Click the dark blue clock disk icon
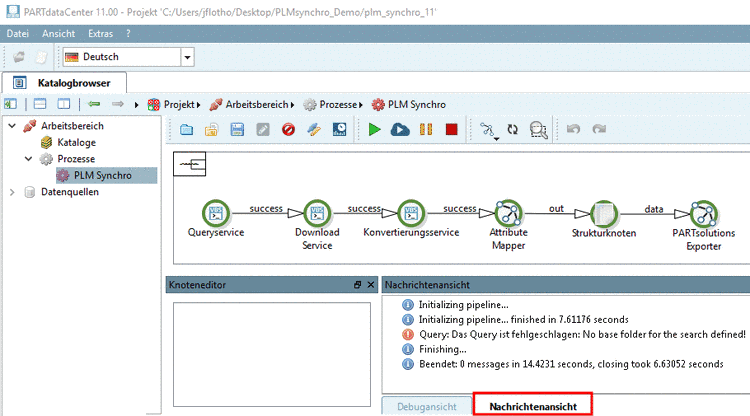Screen dimensions: 750x416 click(340, 129)
